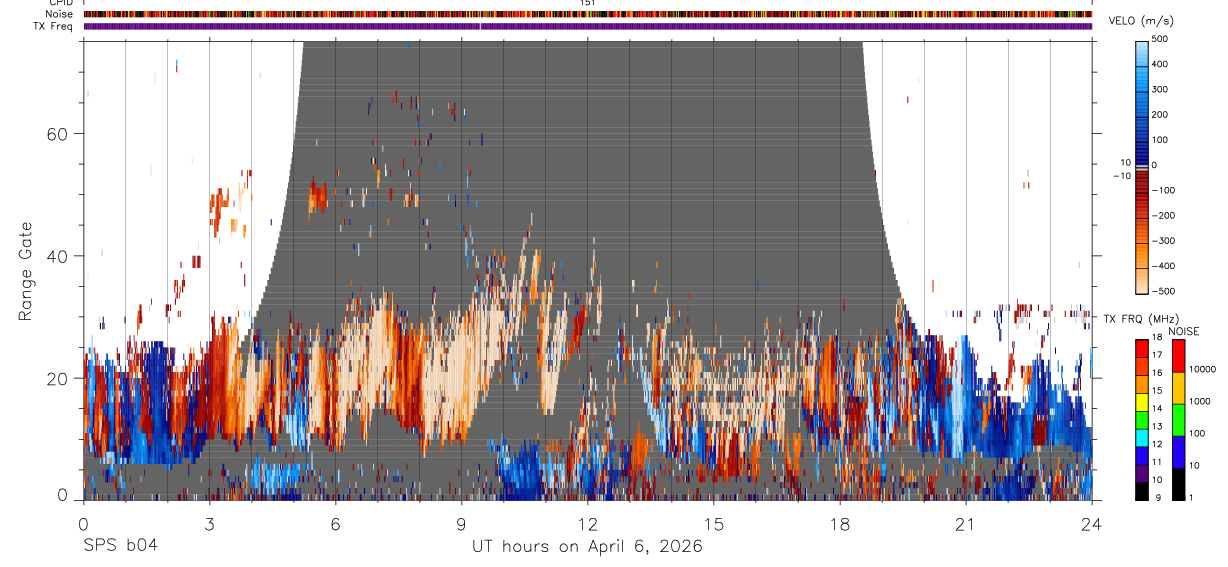Pick the purple 10–11 MHz frequency swatch
This screenshot has width=1228, height=567.
pyautogui.click(x=1142, y=473)
